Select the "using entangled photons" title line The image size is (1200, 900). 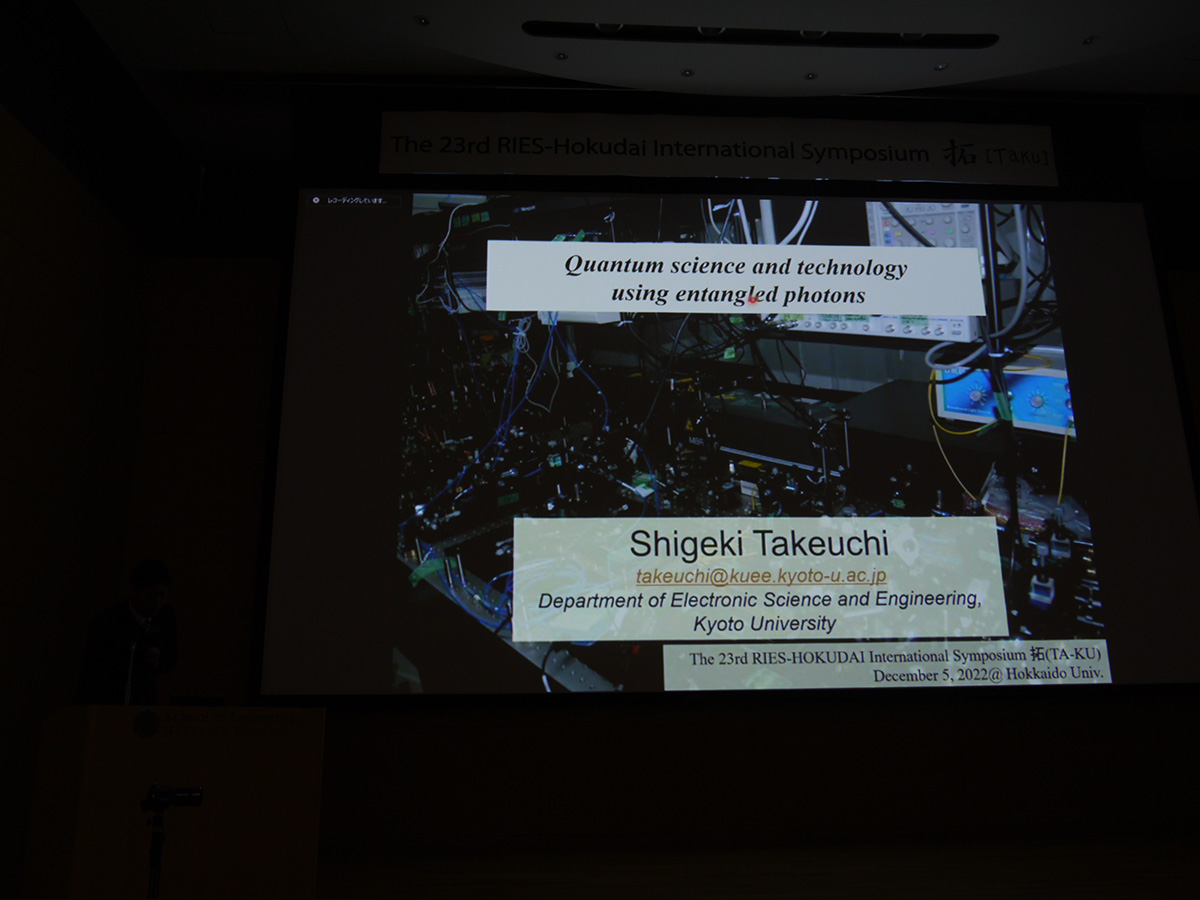tap(738, 295)
